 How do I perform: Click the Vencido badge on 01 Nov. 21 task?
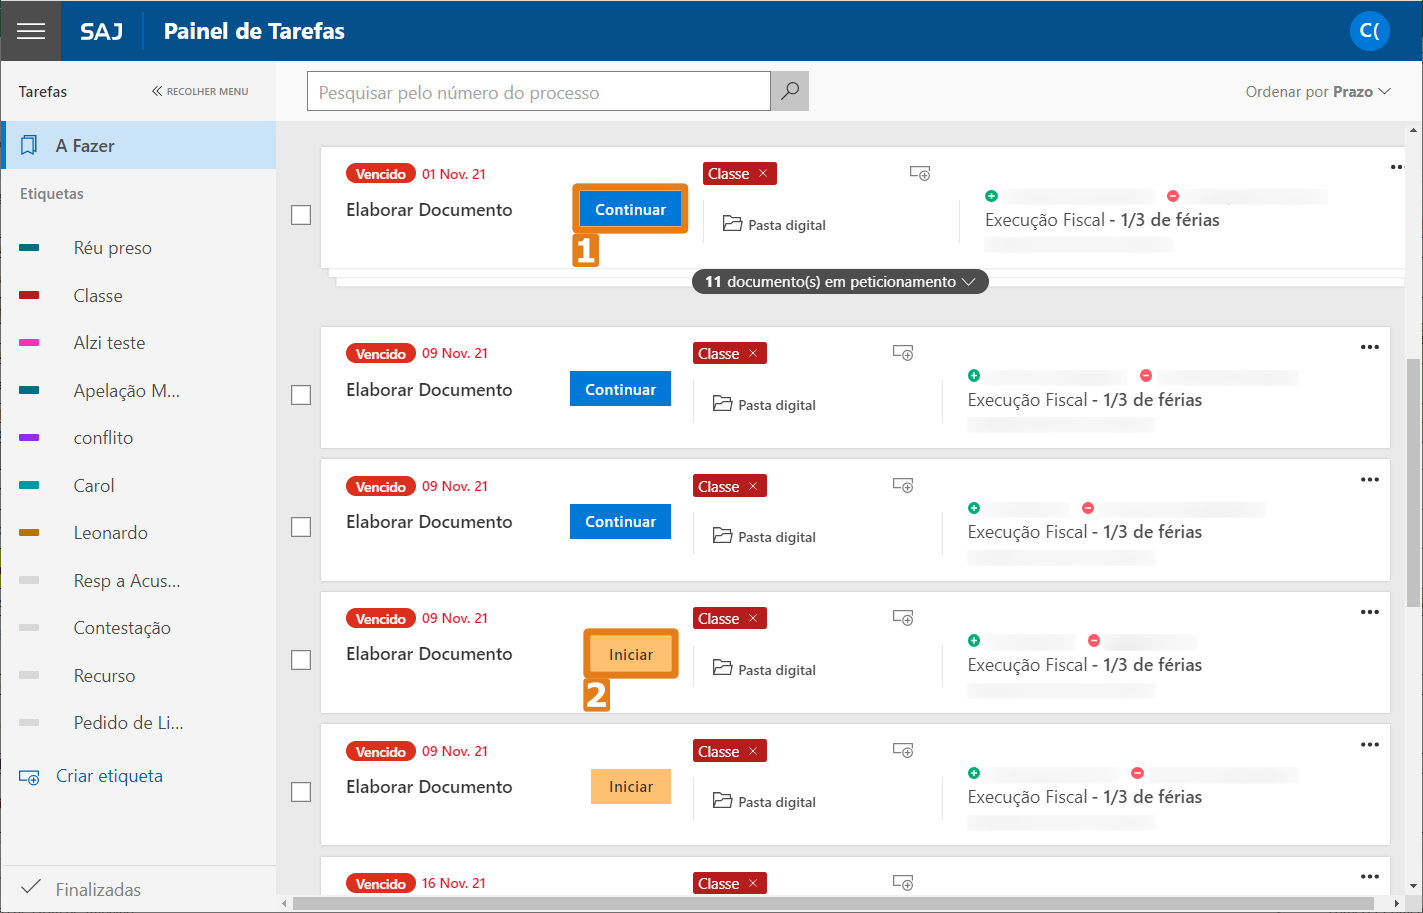click(x=381, y=173)
